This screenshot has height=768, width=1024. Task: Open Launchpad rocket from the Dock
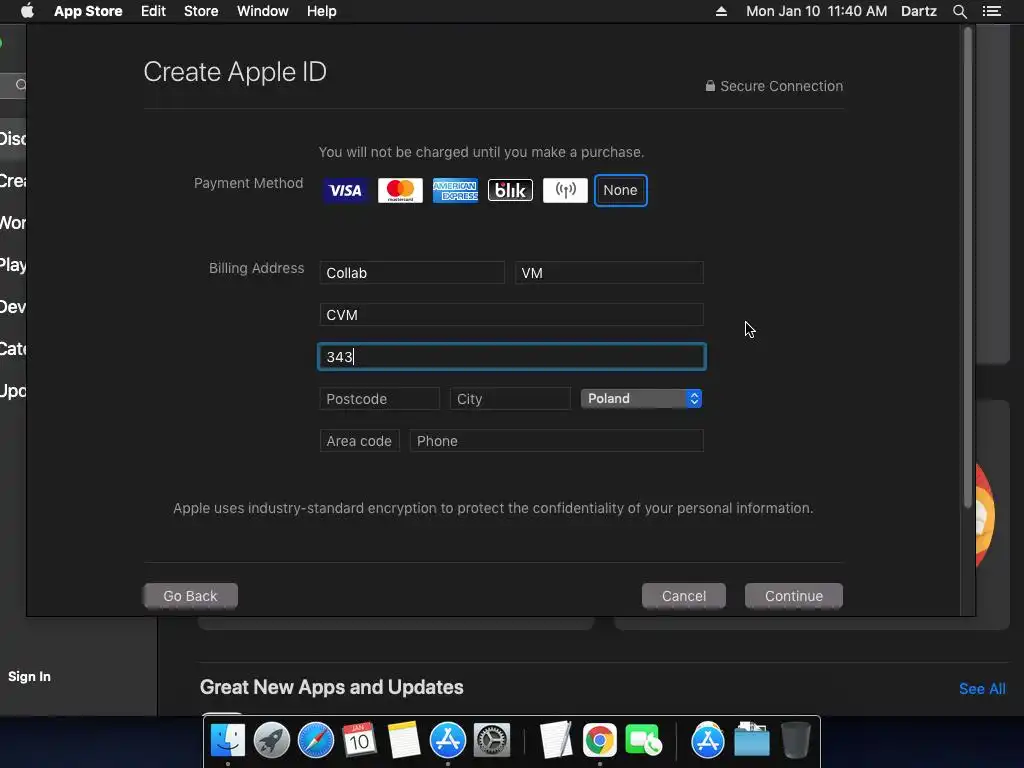tap(272, 740)
